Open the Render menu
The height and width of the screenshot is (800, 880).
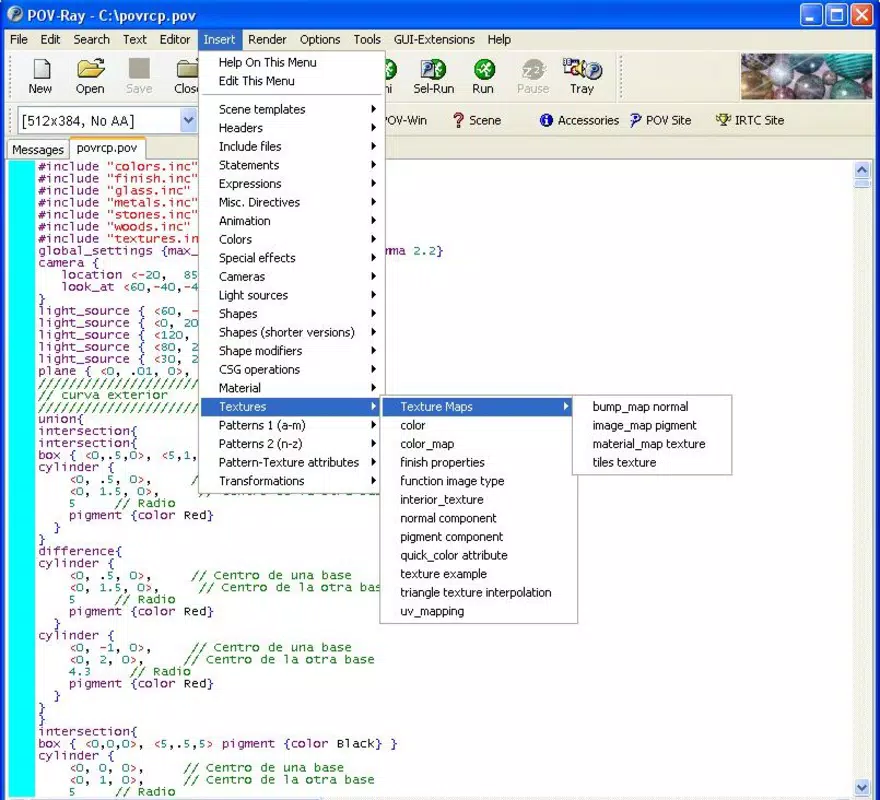(x=267, y=39)
